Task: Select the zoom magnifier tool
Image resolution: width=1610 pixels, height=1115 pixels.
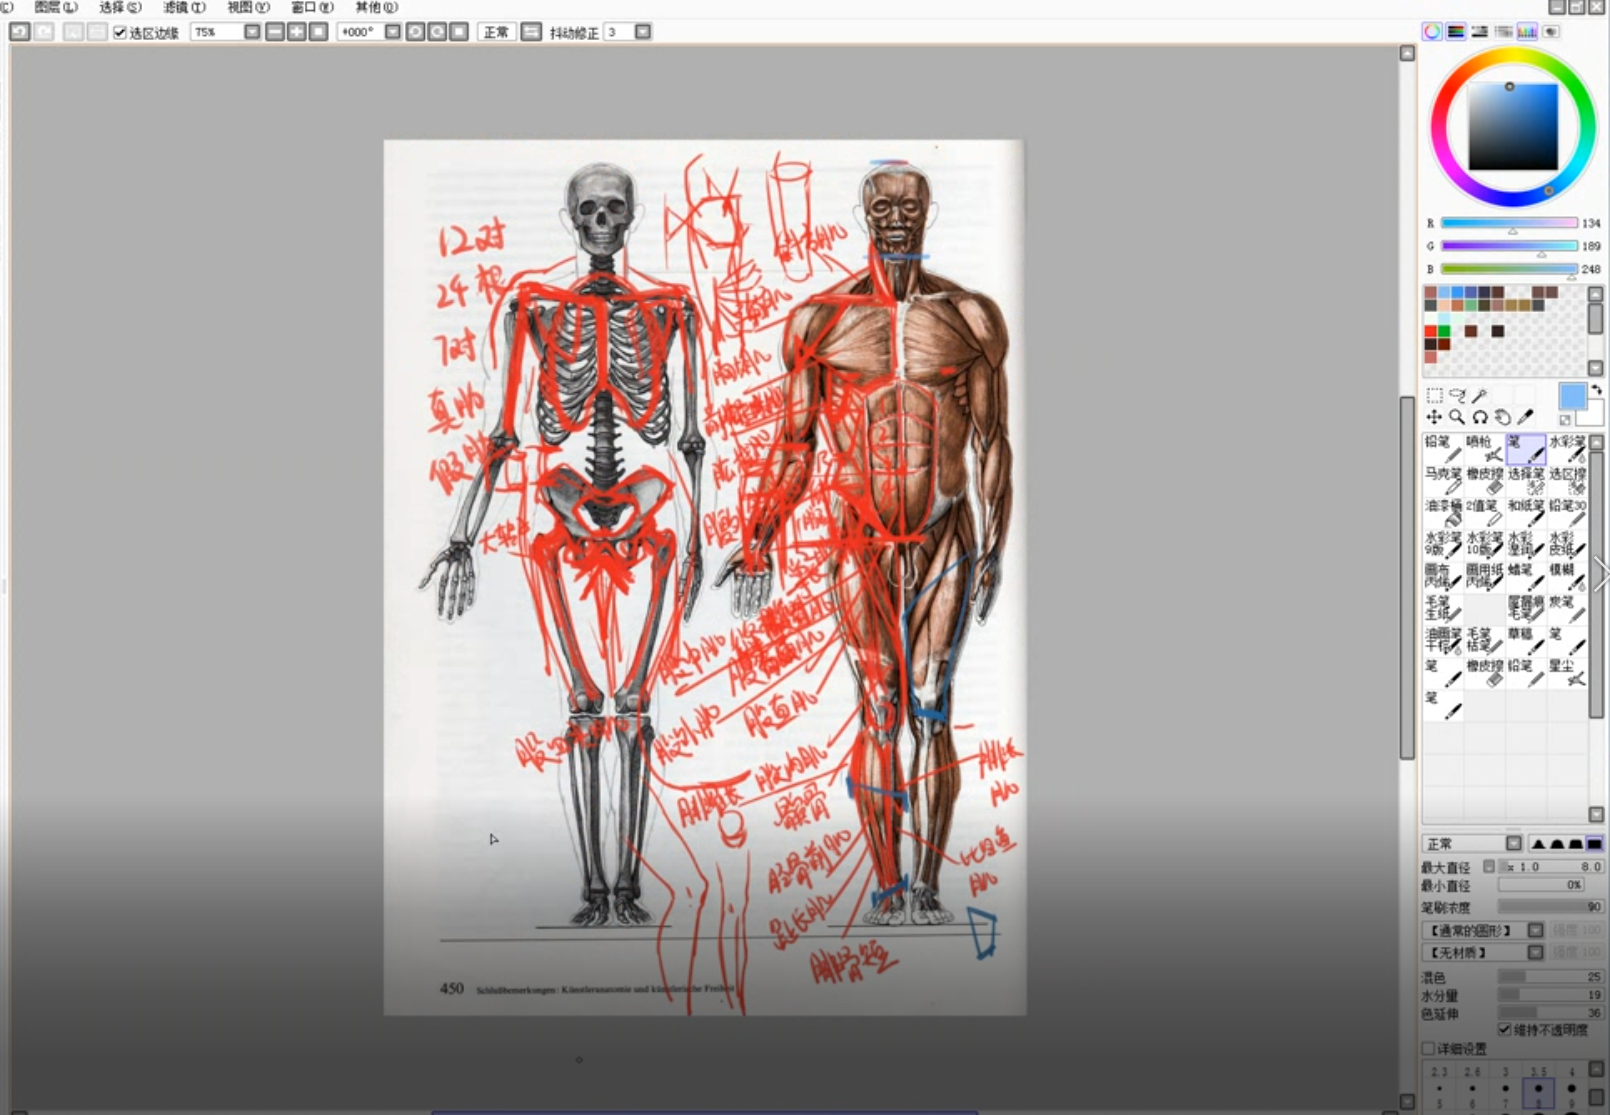Action: [x=1457, y=417]
